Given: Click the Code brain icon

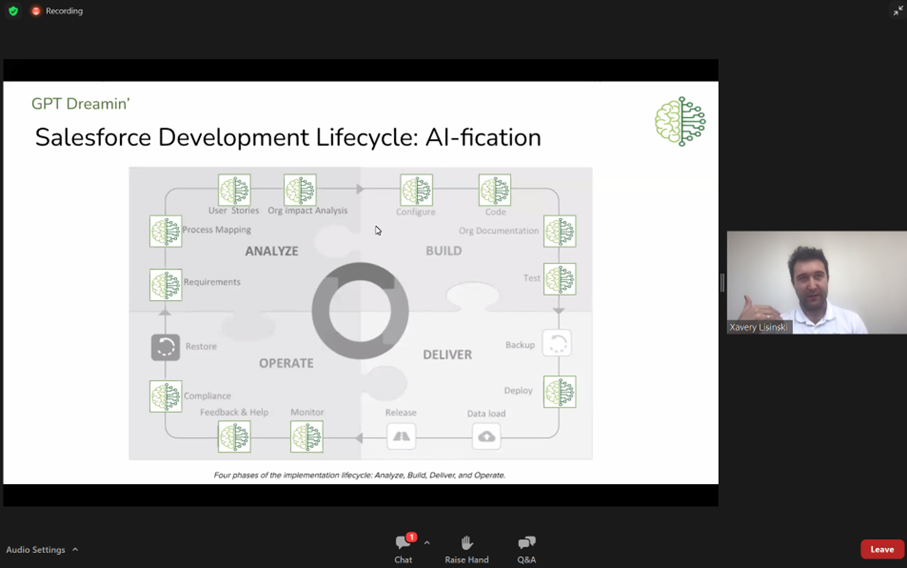Looking at the screenshot, I should point(495,190).
